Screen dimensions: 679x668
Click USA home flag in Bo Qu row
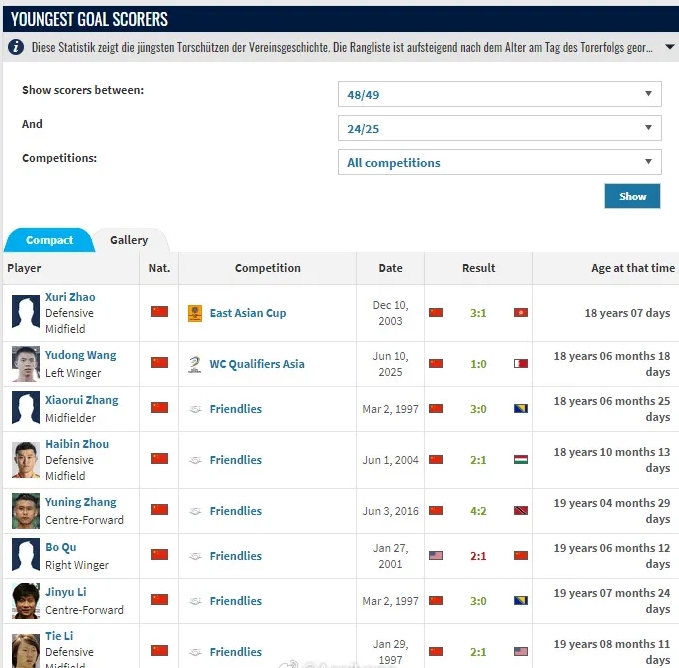coord(436,555)
